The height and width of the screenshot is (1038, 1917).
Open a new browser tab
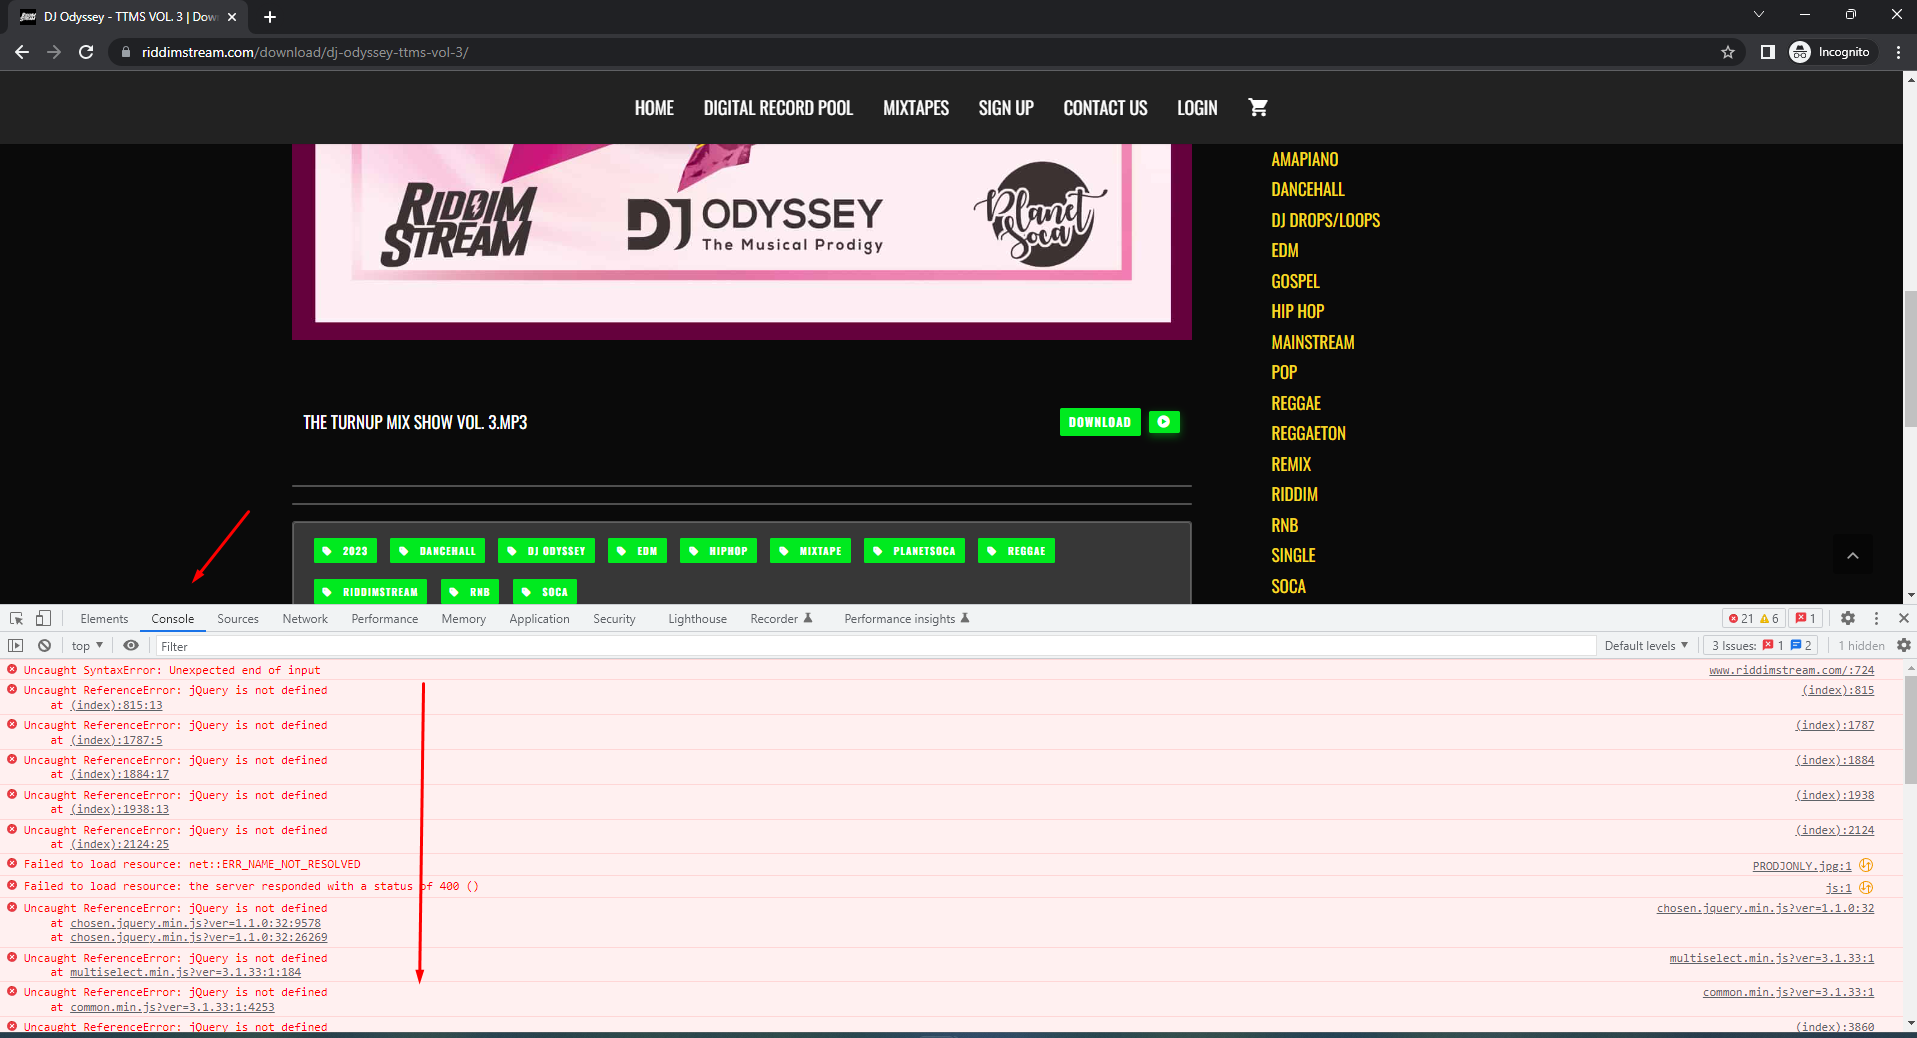(270, 17)
